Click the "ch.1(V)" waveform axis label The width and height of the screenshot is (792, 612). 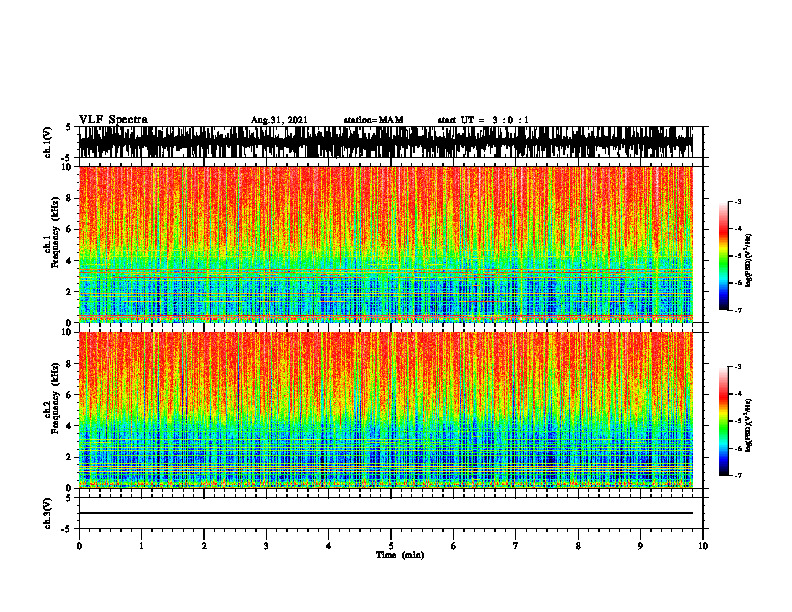tap(47, 142)
